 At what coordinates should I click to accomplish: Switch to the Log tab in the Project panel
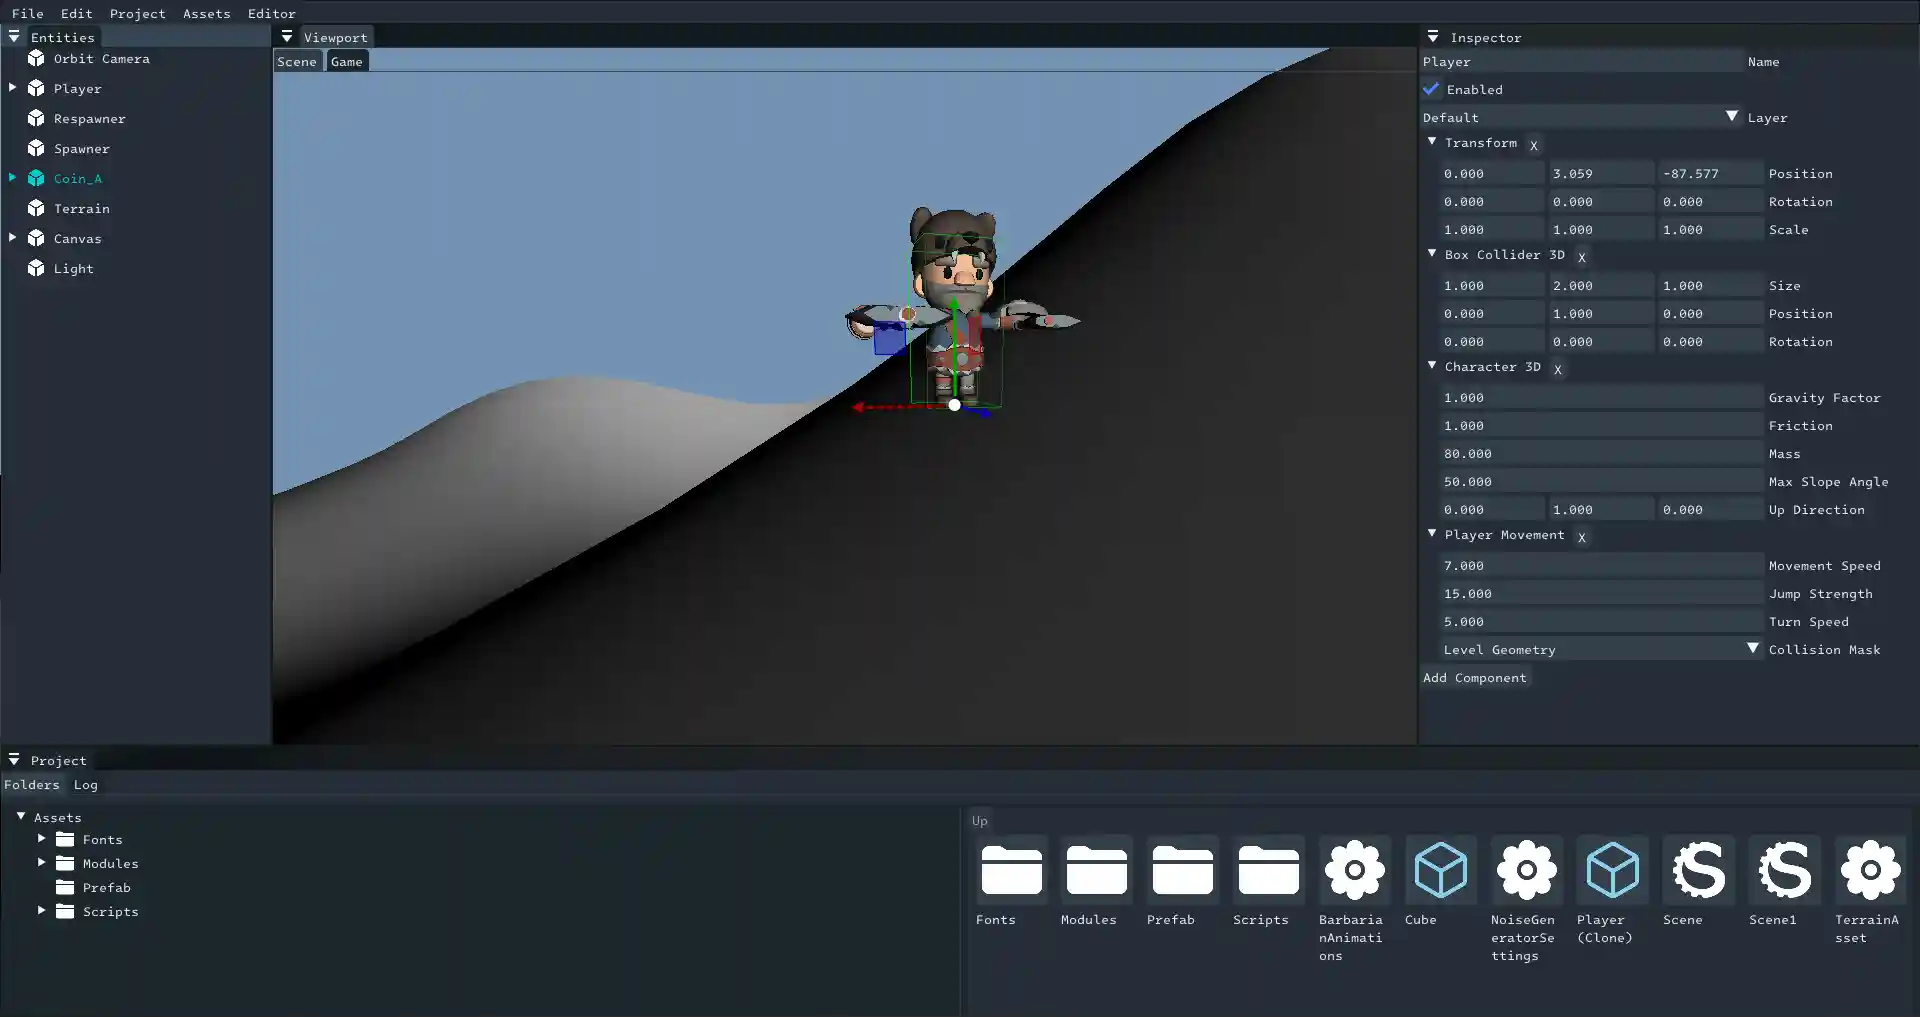[x=85, y=784]
